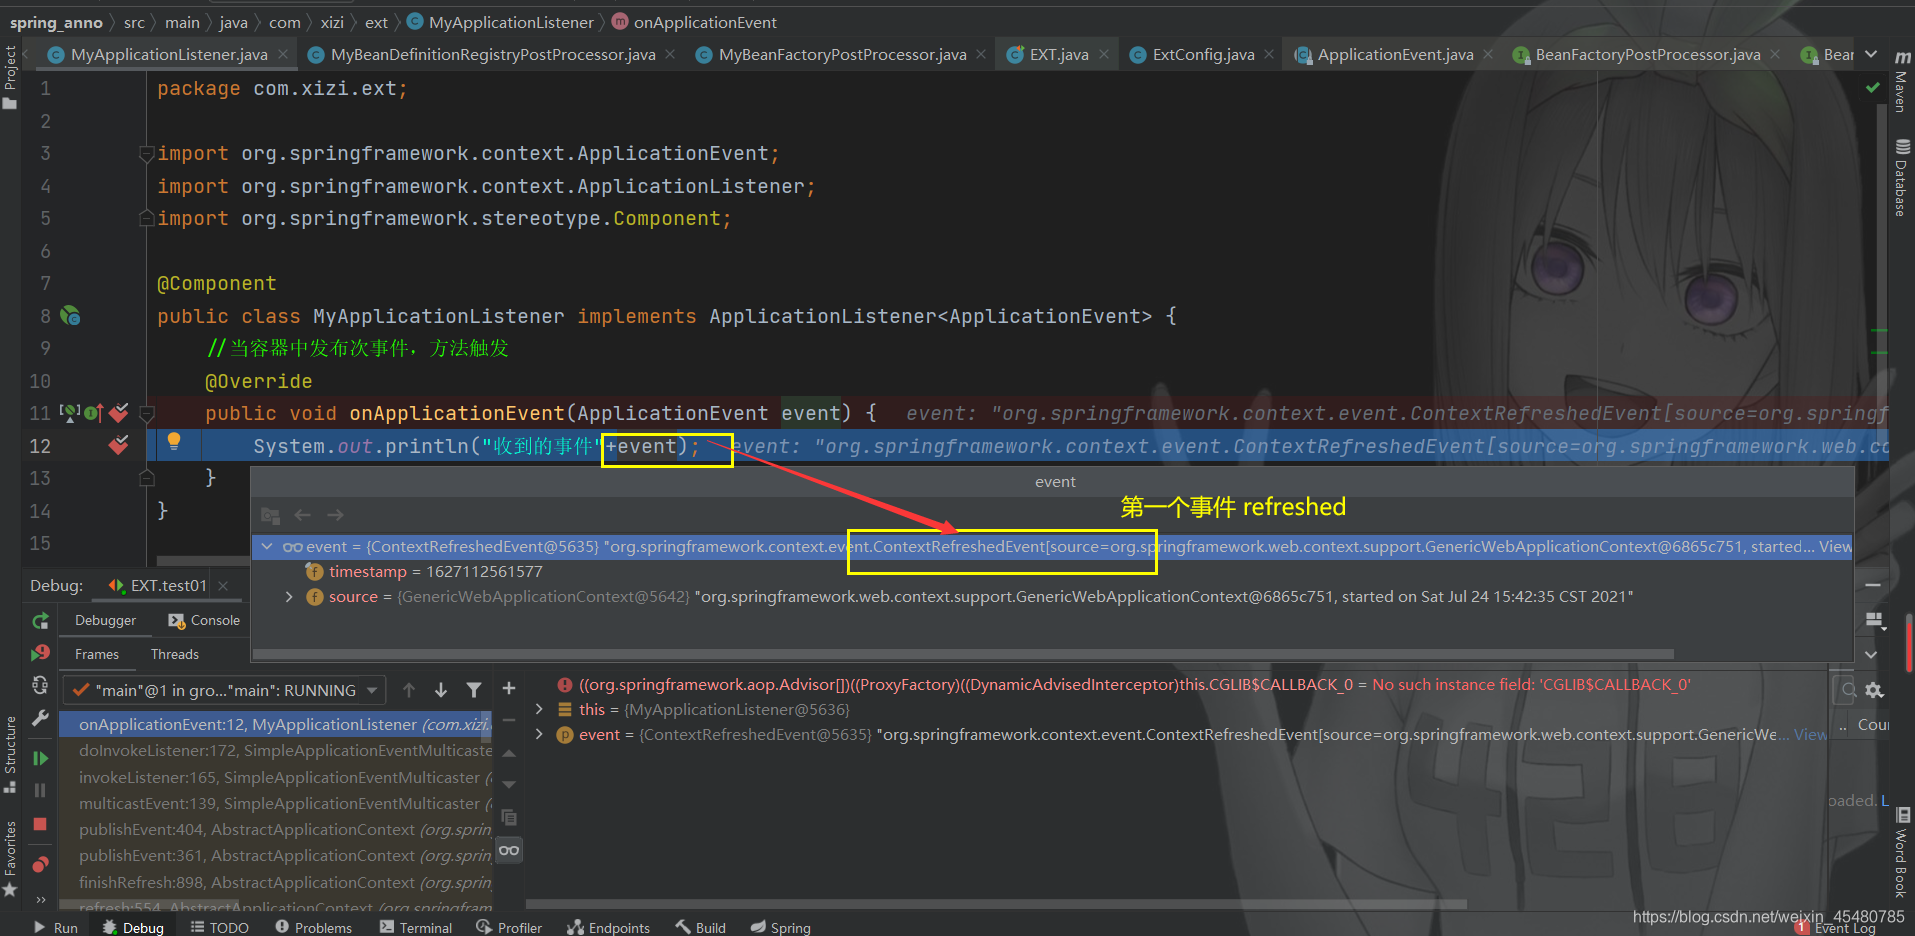
Task: Open Database side panel
Action: (x=1901, y=178)
